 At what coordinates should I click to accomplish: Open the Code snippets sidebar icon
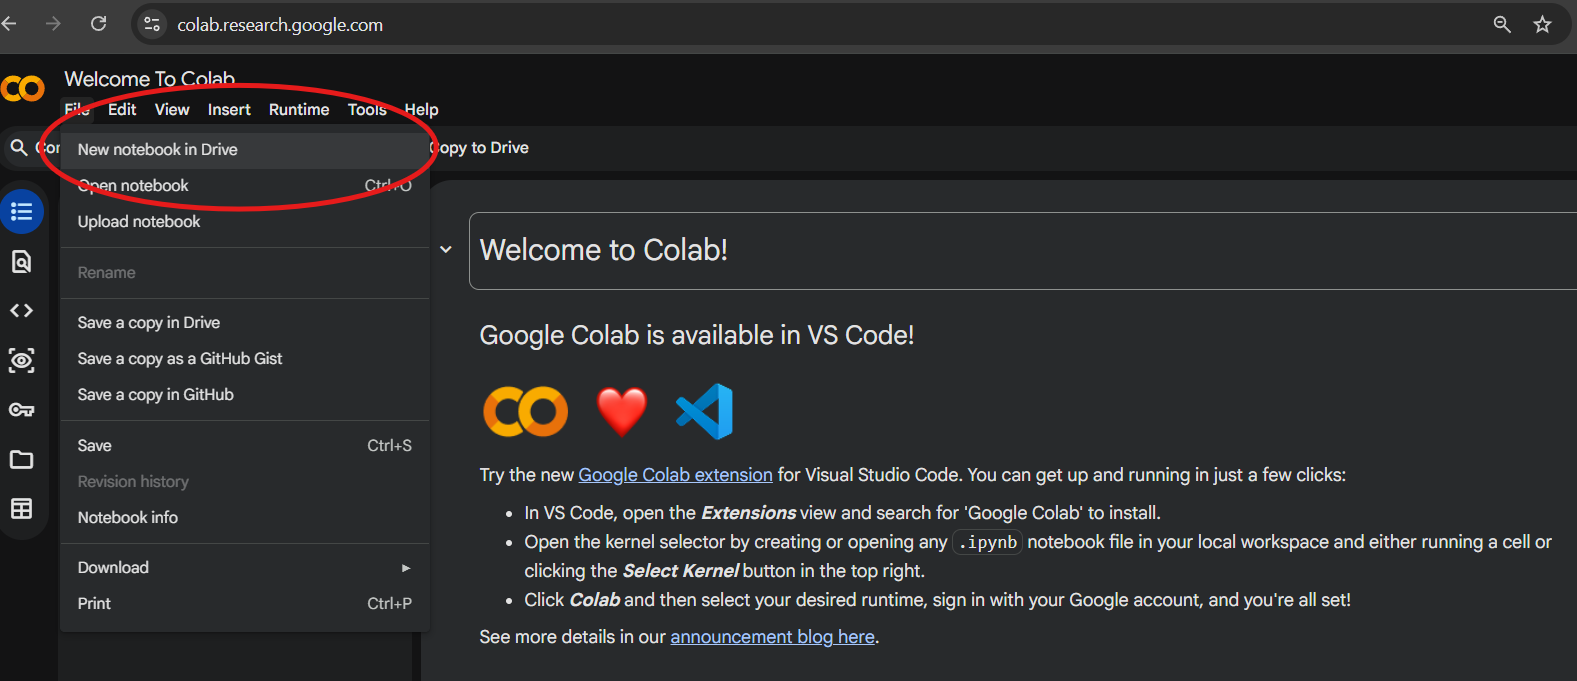coord(21,311)
